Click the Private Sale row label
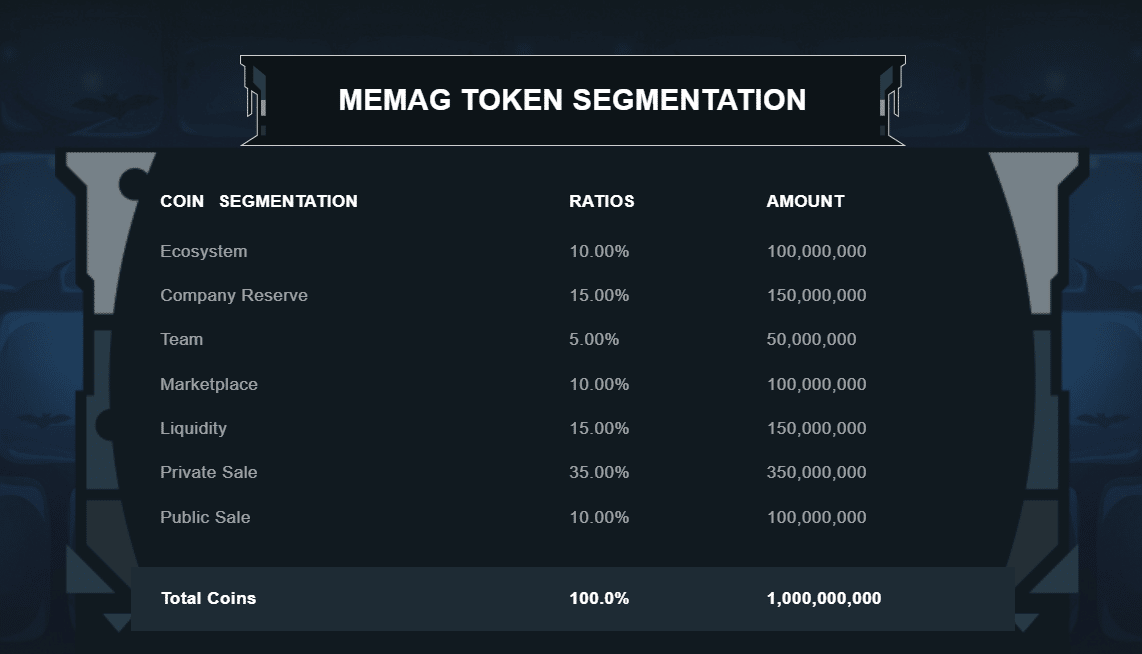Screen dimensions: 1142x654 pos(209,472)
